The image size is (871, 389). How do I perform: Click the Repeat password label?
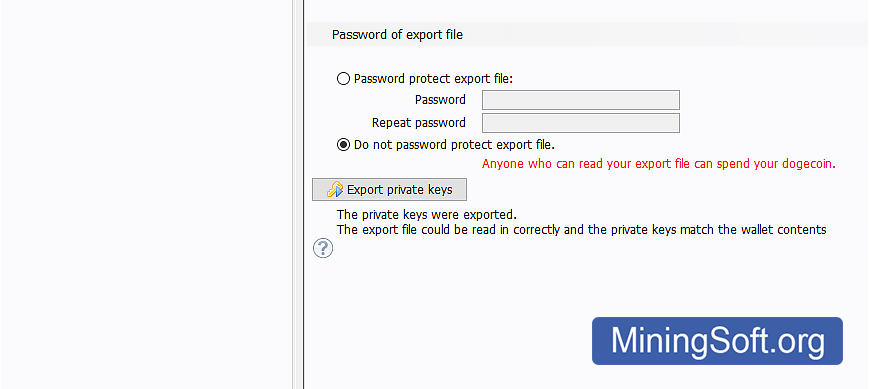click(419, 123)
